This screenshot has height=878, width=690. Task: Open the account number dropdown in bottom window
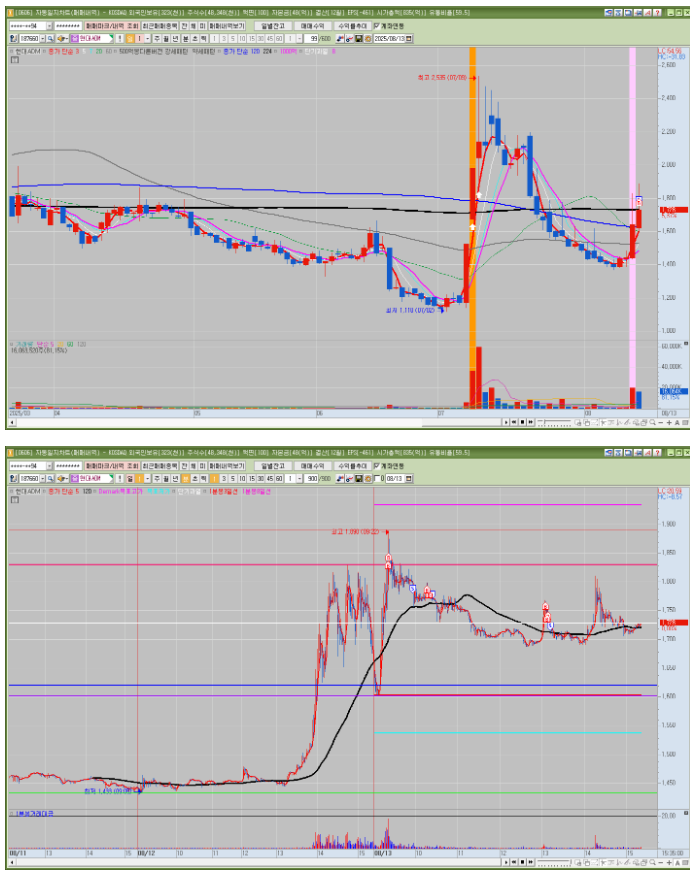coord(49,466)
